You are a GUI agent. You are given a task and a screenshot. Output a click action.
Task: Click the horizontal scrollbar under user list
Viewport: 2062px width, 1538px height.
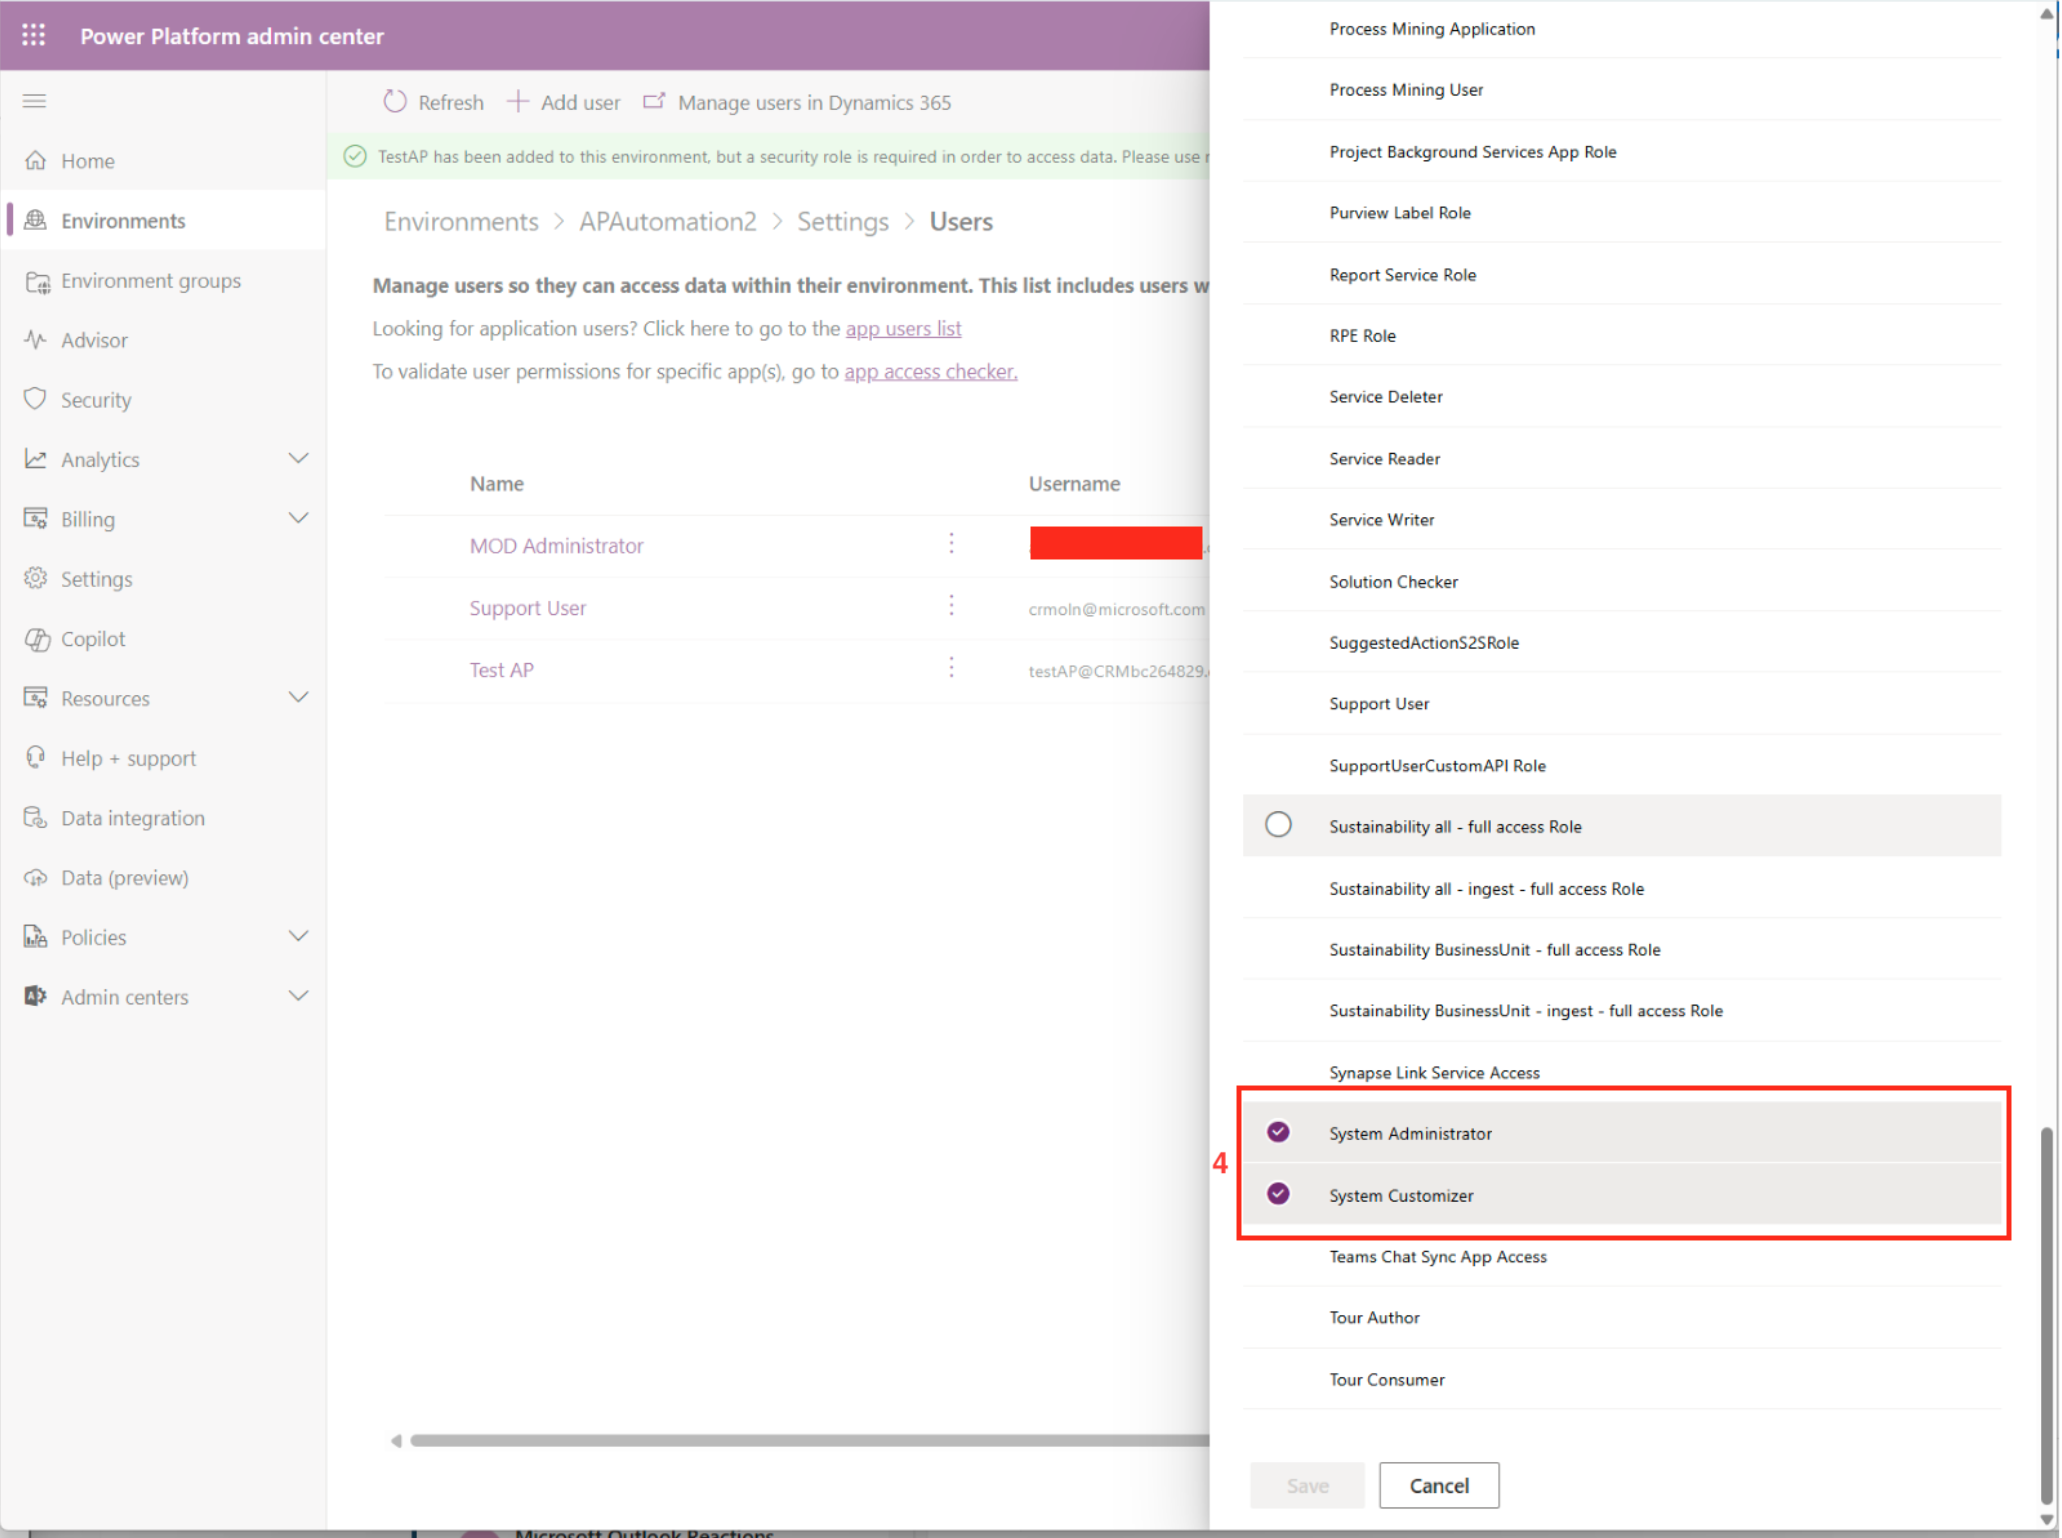point(800,1440)
